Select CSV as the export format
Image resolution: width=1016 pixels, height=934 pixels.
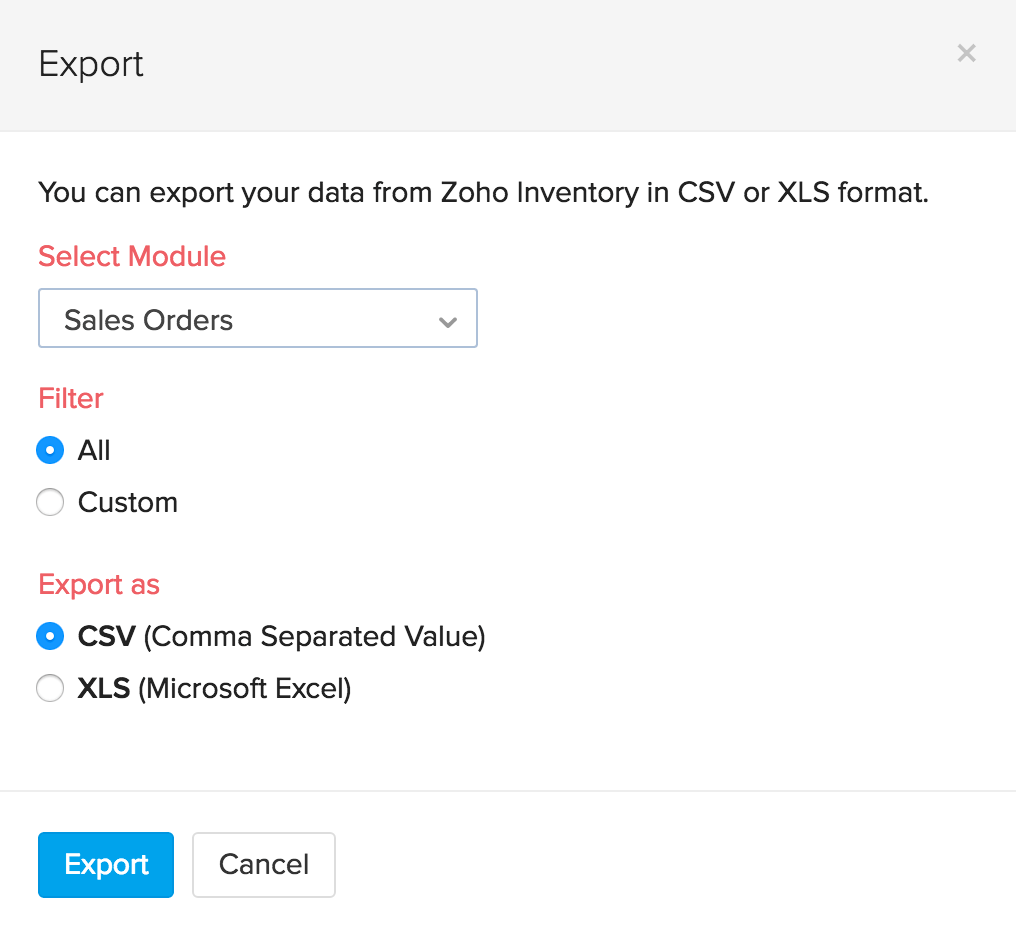click(50, 636)
